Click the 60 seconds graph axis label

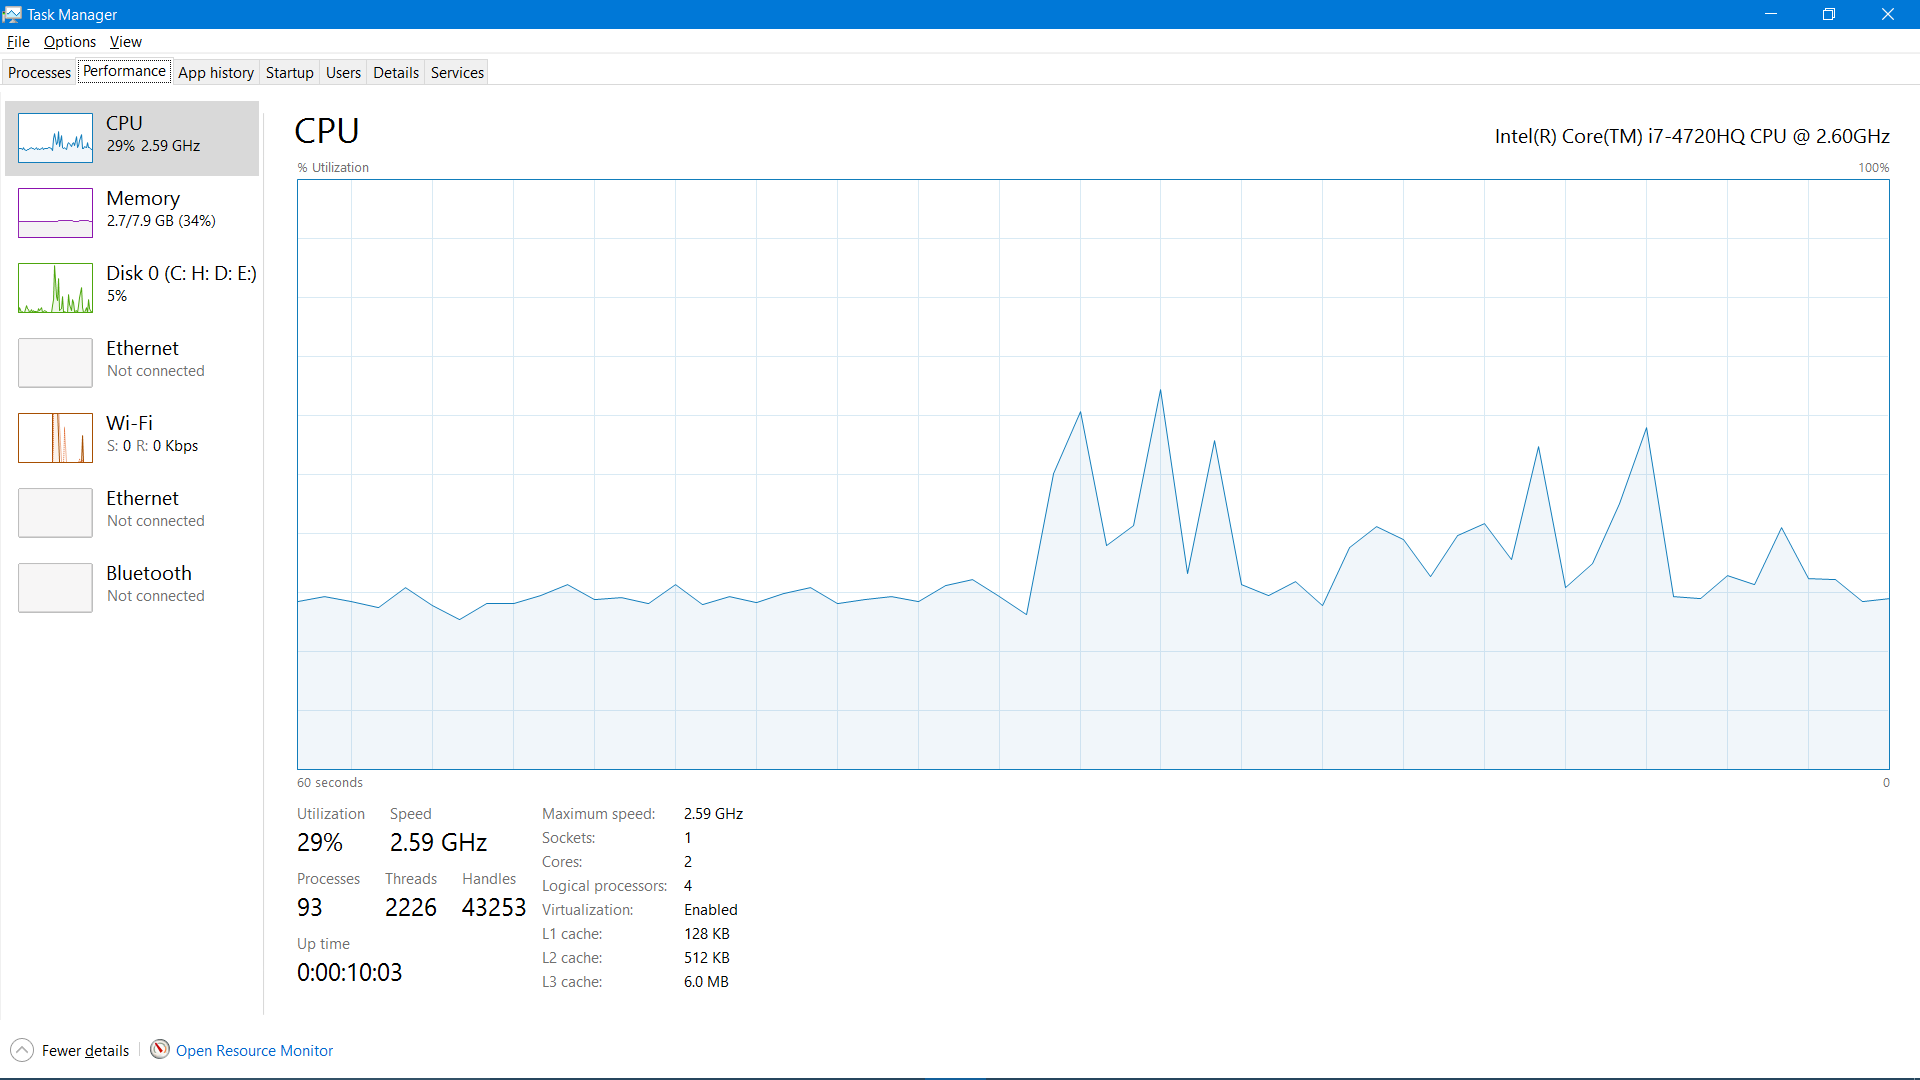(x=330, y=783)
